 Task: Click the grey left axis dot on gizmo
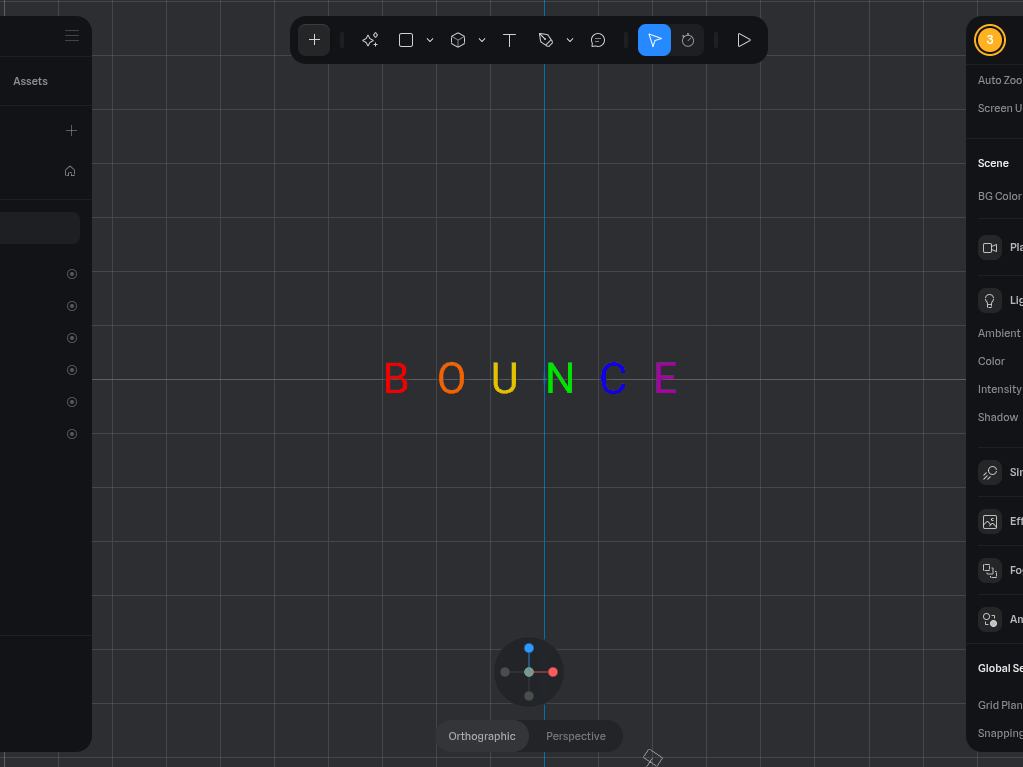(x=505, y=672)
